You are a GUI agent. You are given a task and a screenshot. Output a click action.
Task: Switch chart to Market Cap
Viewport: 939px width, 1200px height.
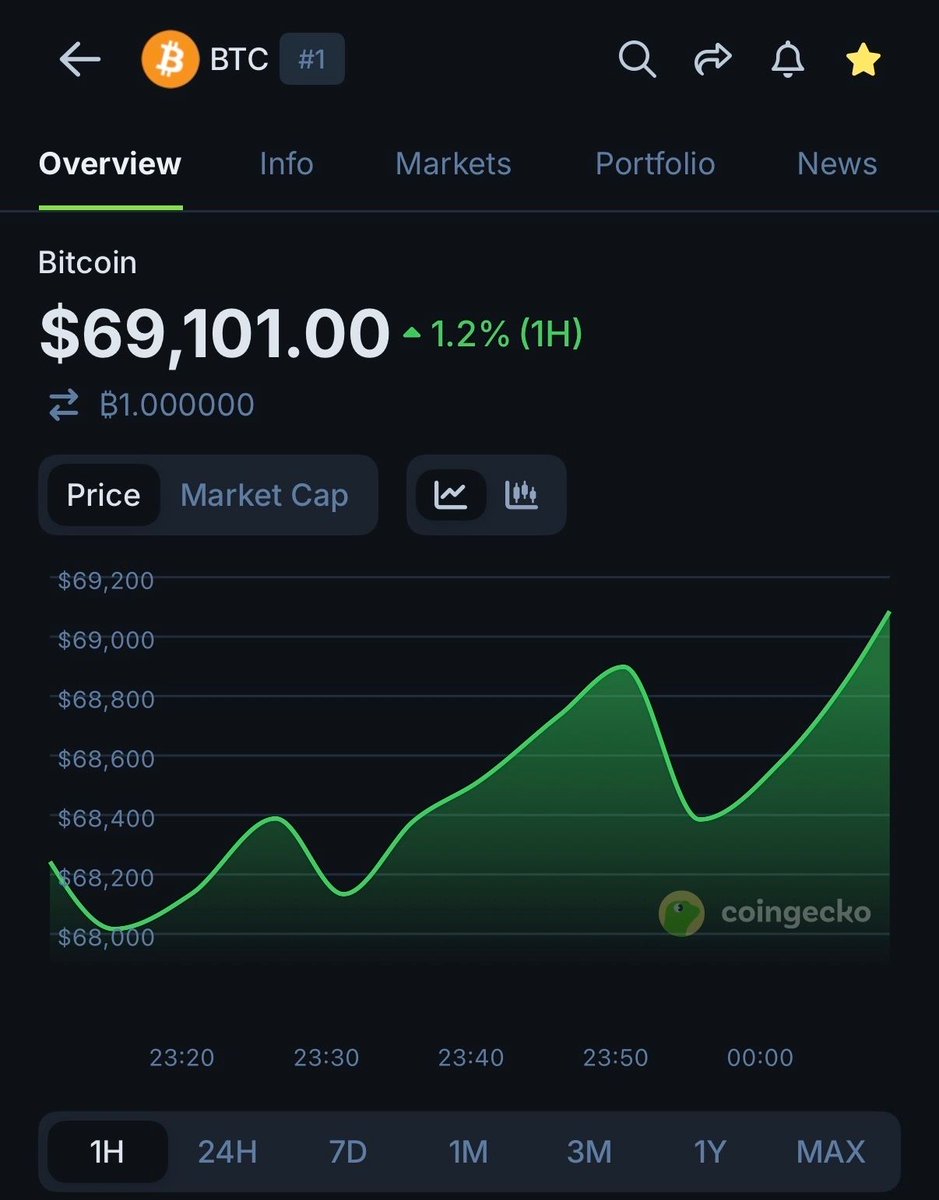tap(264, 495)
